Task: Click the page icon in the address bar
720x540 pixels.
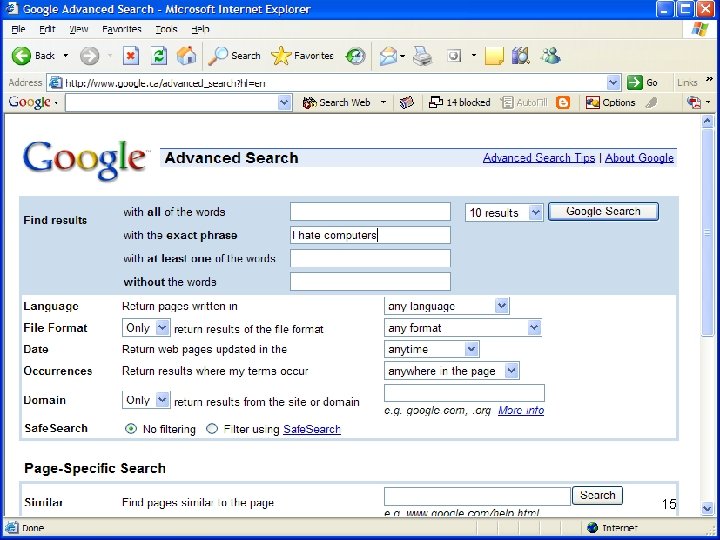Action: 56,83
